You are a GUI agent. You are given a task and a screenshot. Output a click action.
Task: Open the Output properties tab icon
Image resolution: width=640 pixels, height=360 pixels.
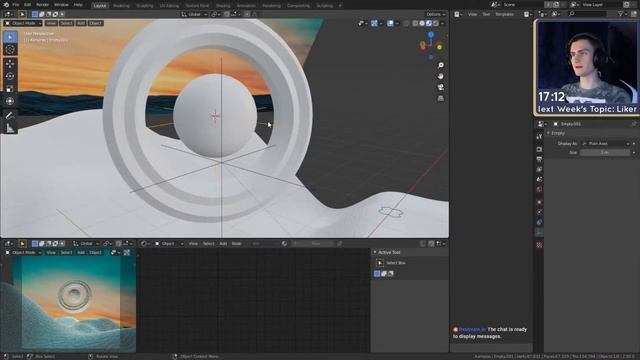(x=539, y=160)
